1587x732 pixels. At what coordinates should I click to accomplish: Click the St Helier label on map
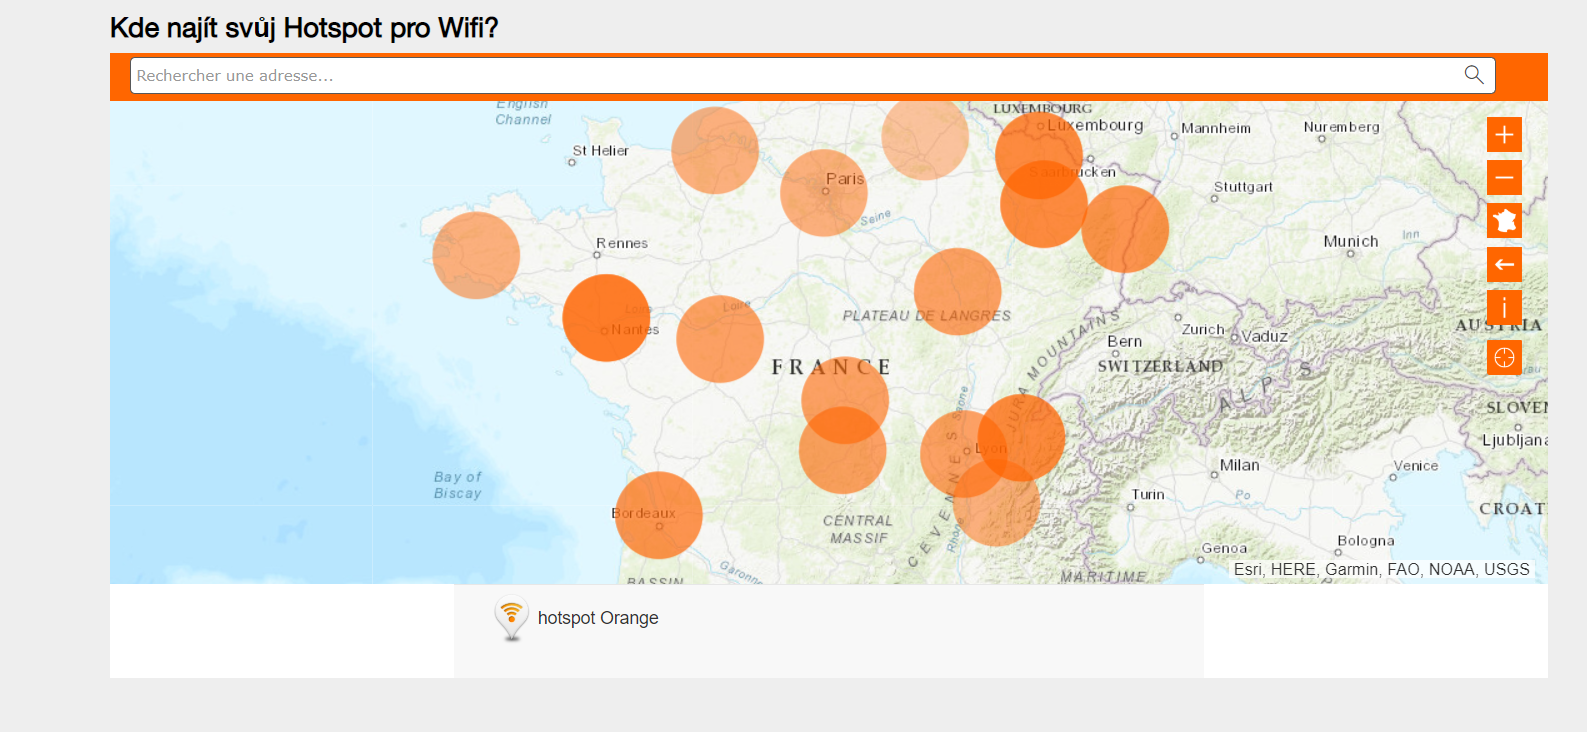coord(600,151)
